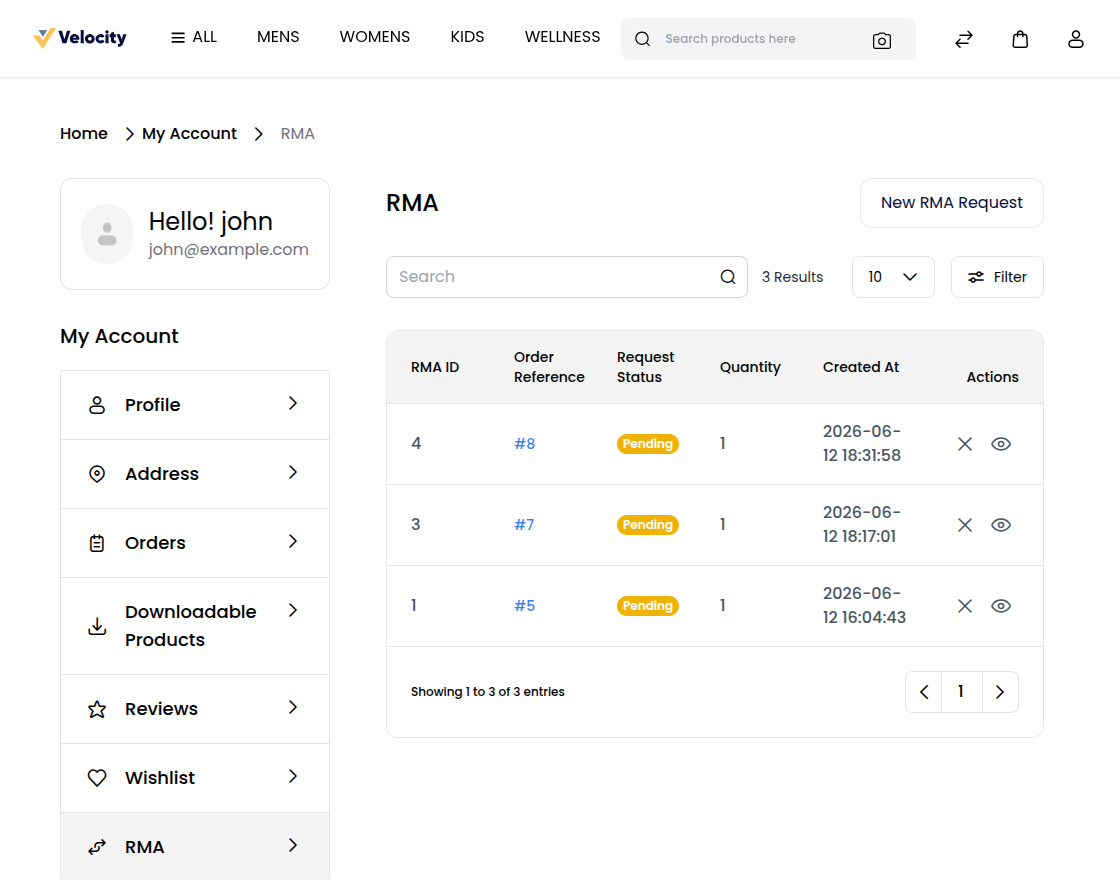The height and width of the screenshot is (880, 1120).
Task: Open the ALL categories hamburger menu
Action: [194, 37]
